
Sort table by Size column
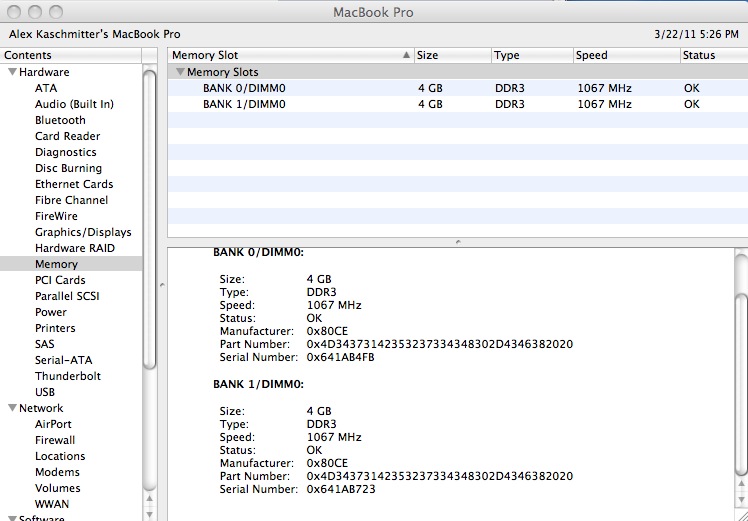(x=453, y=55)
